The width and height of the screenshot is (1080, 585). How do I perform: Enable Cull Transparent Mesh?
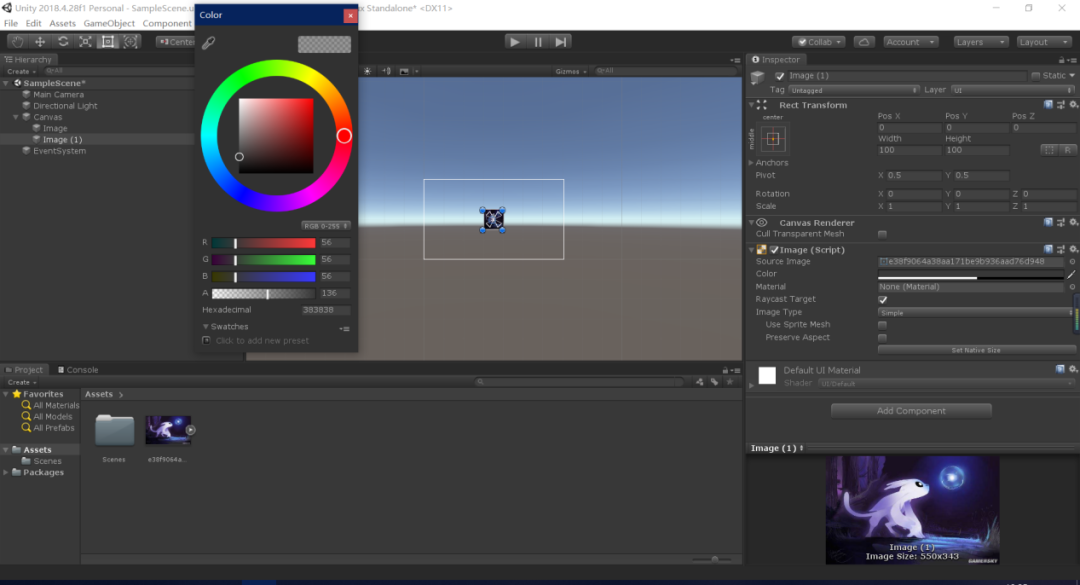click(882, 234)
